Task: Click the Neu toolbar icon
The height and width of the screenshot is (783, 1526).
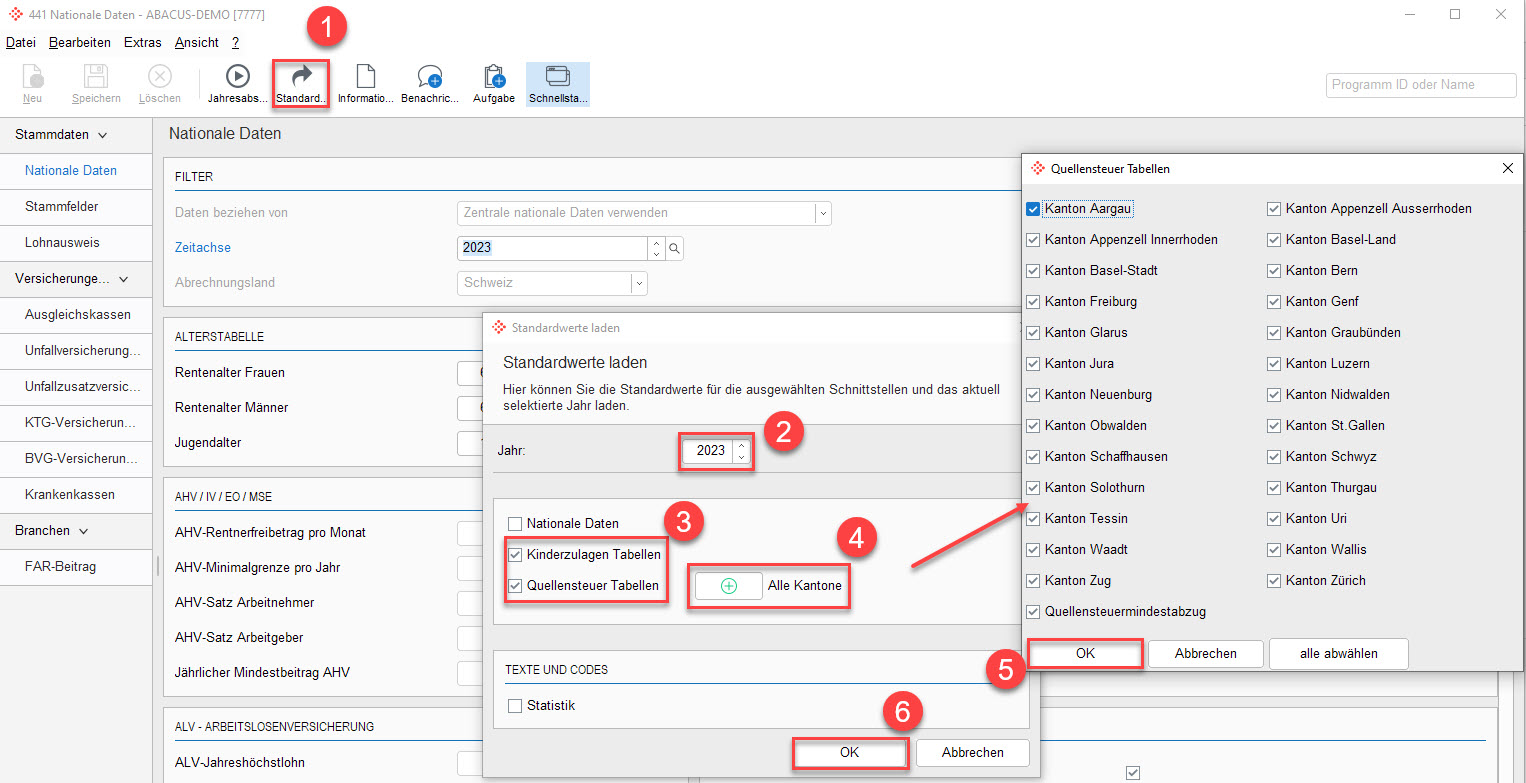Action: point(32,77)
